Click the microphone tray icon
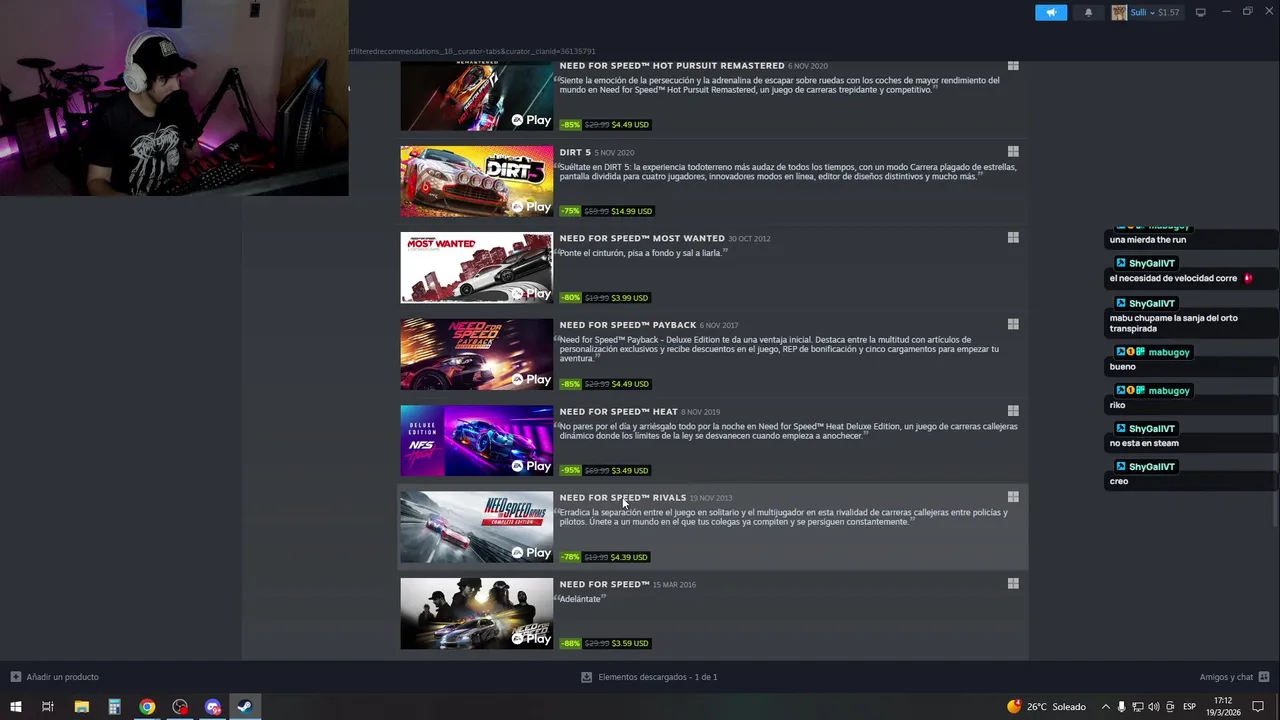1280x720 pixels. click(x=1121, y=707)
